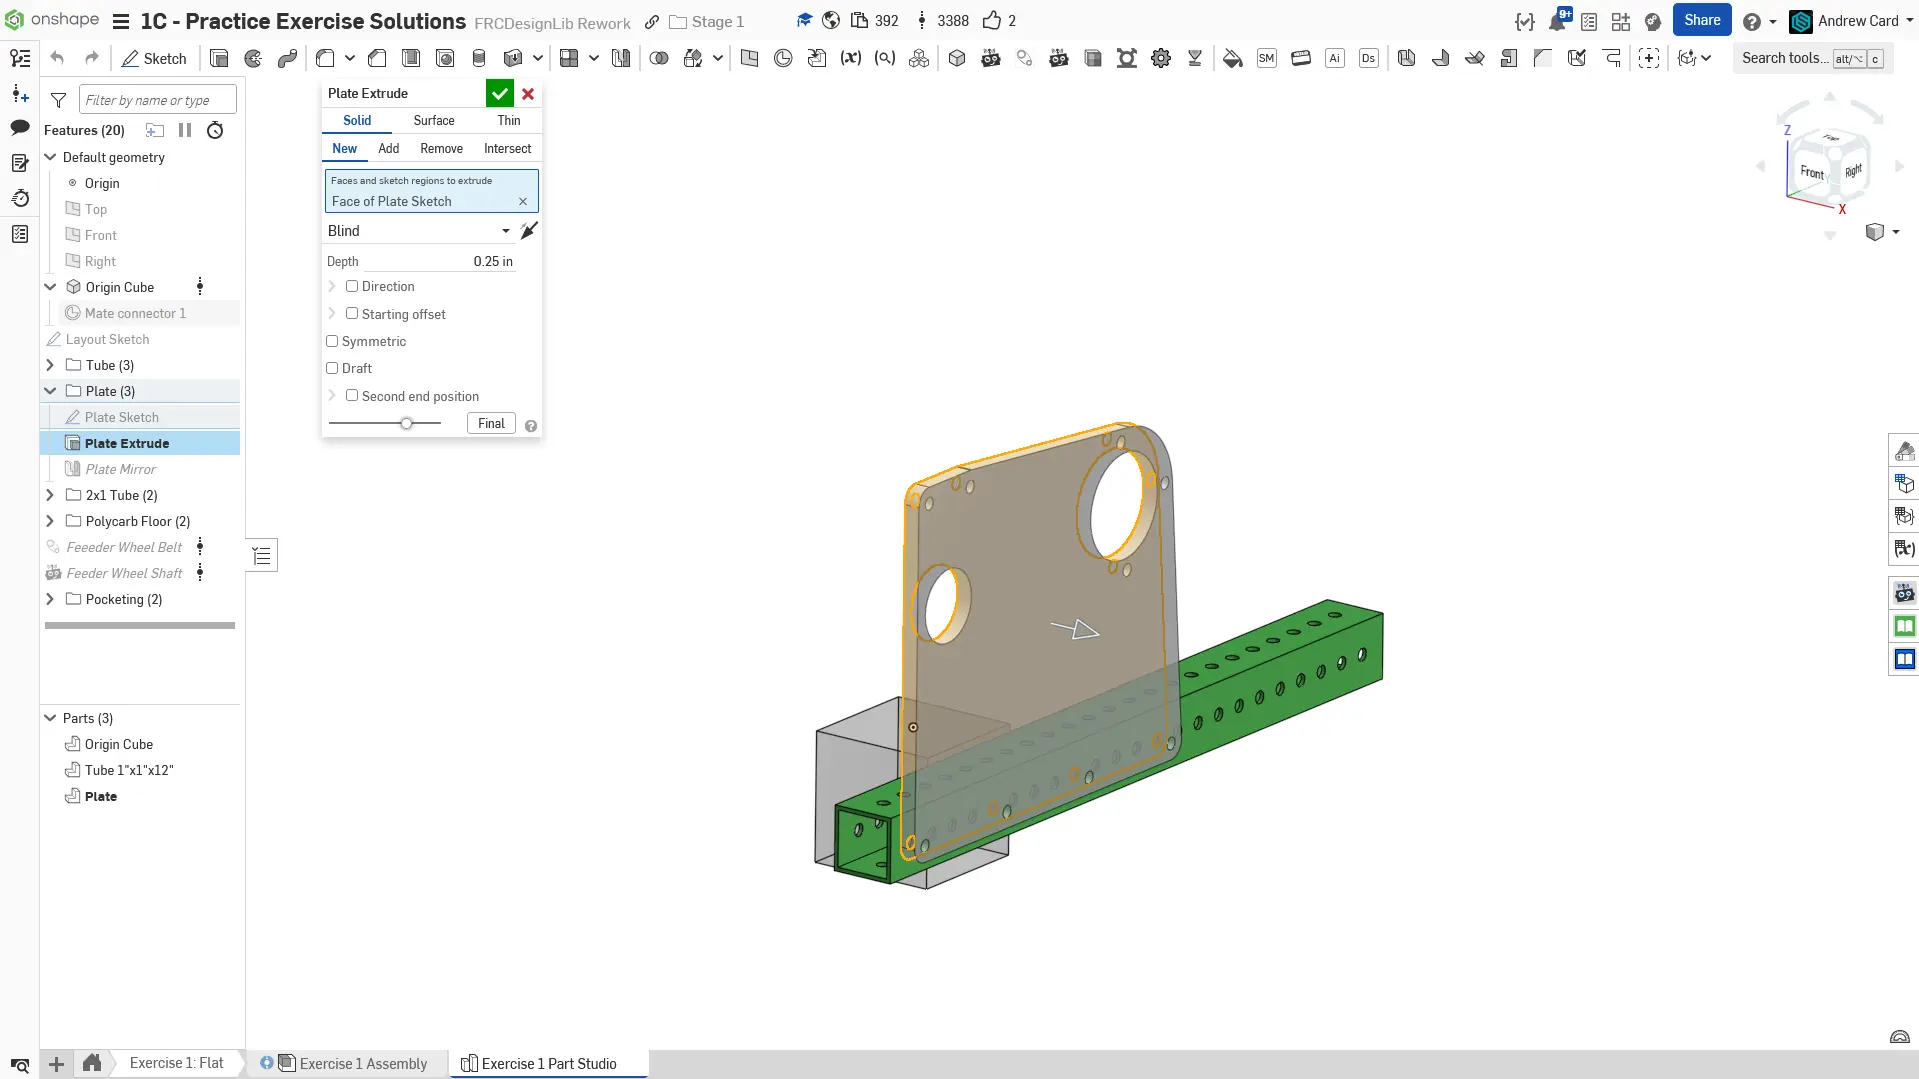This screenshot has height=1079, width=1919.
Task: Open the feature filter funnel icon
Action: coord(59,100)
